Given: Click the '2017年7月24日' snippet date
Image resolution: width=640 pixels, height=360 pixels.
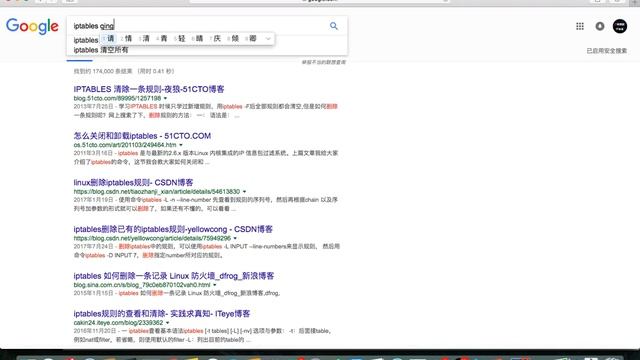Looking at the screenshot, I should point(93,247).
